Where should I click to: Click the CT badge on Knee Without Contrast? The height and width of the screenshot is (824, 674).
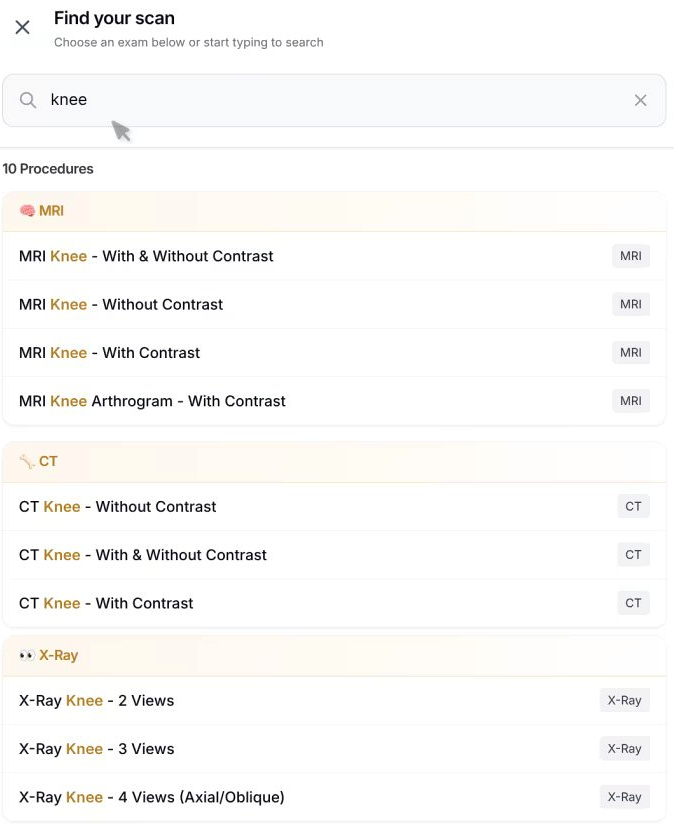click(633, 506)
